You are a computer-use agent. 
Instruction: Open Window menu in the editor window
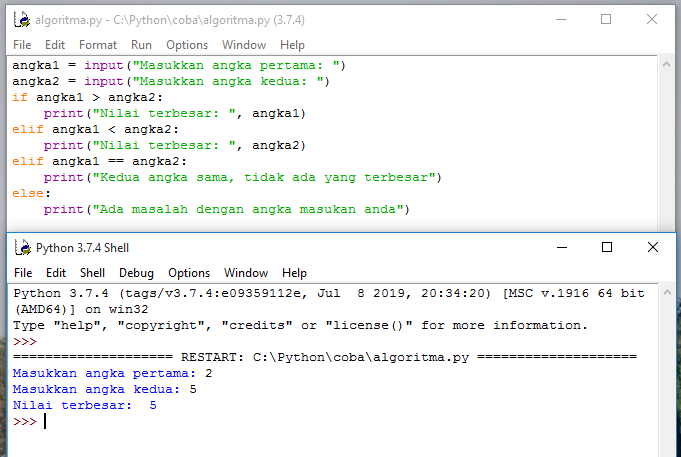tap(244, 45)
